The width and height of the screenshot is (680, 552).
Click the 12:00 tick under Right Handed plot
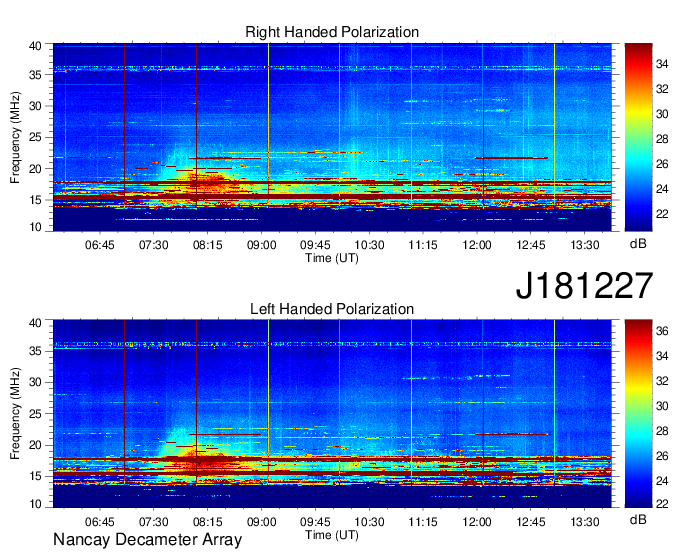[477, 245]
